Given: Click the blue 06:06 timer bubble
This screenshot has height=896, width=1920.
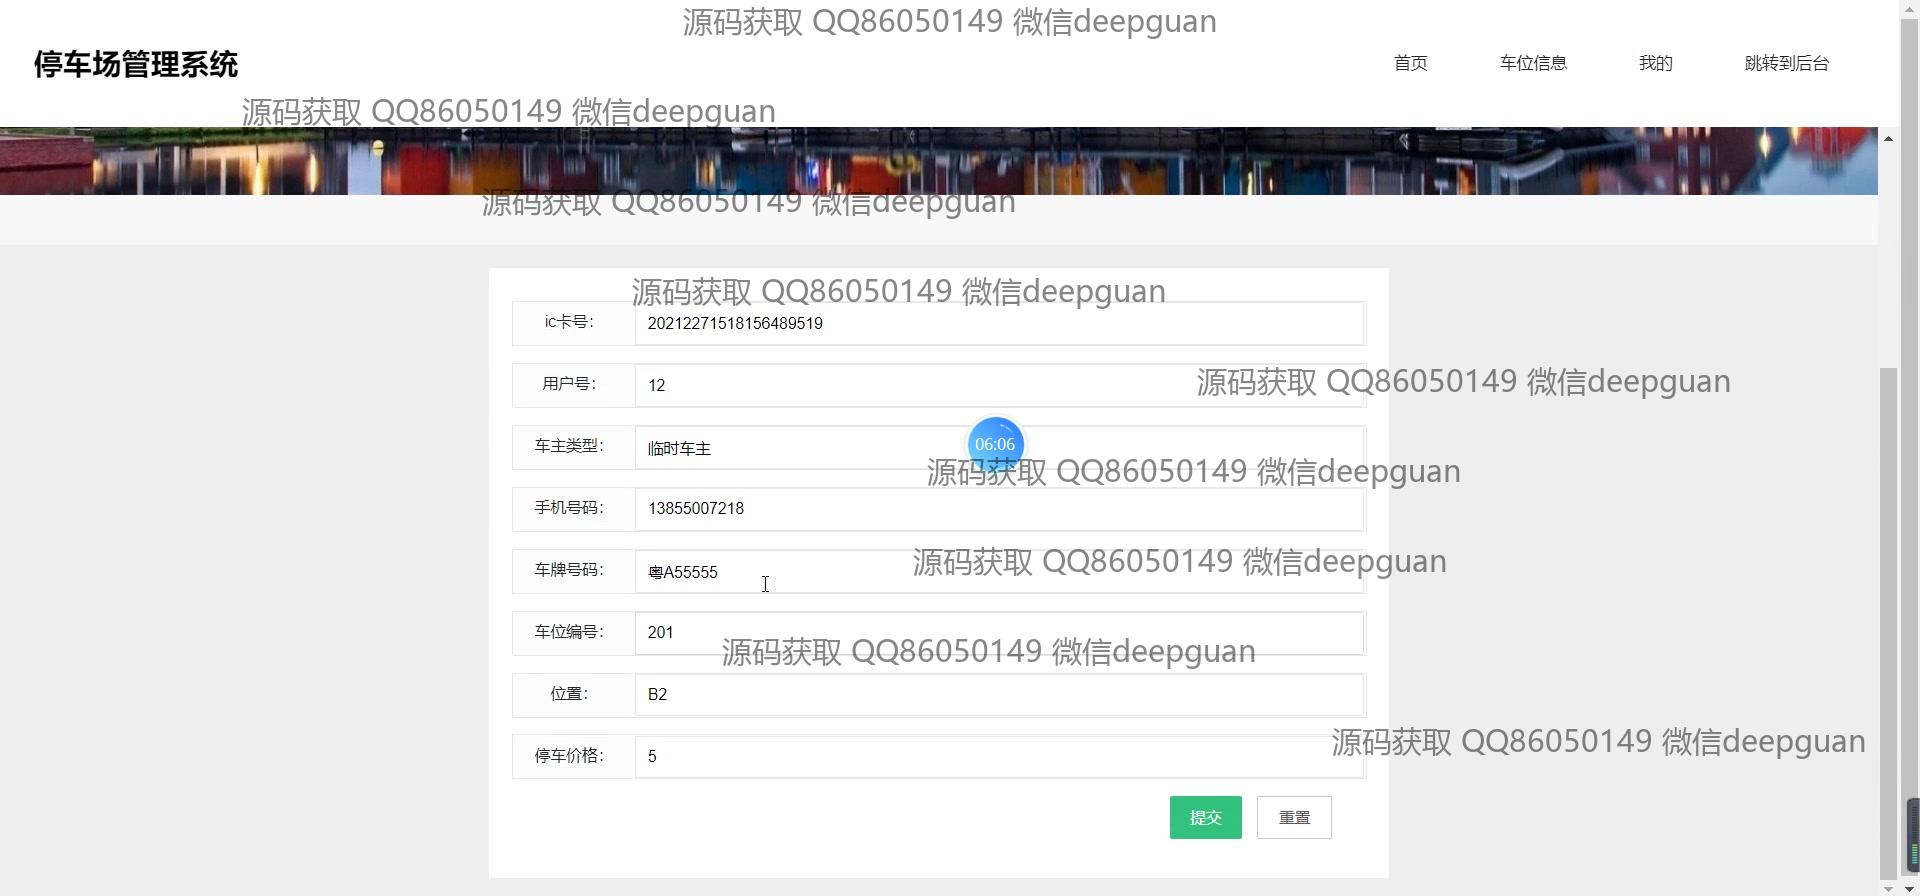Looking at the screenshot, I should [x=995, y=444].
